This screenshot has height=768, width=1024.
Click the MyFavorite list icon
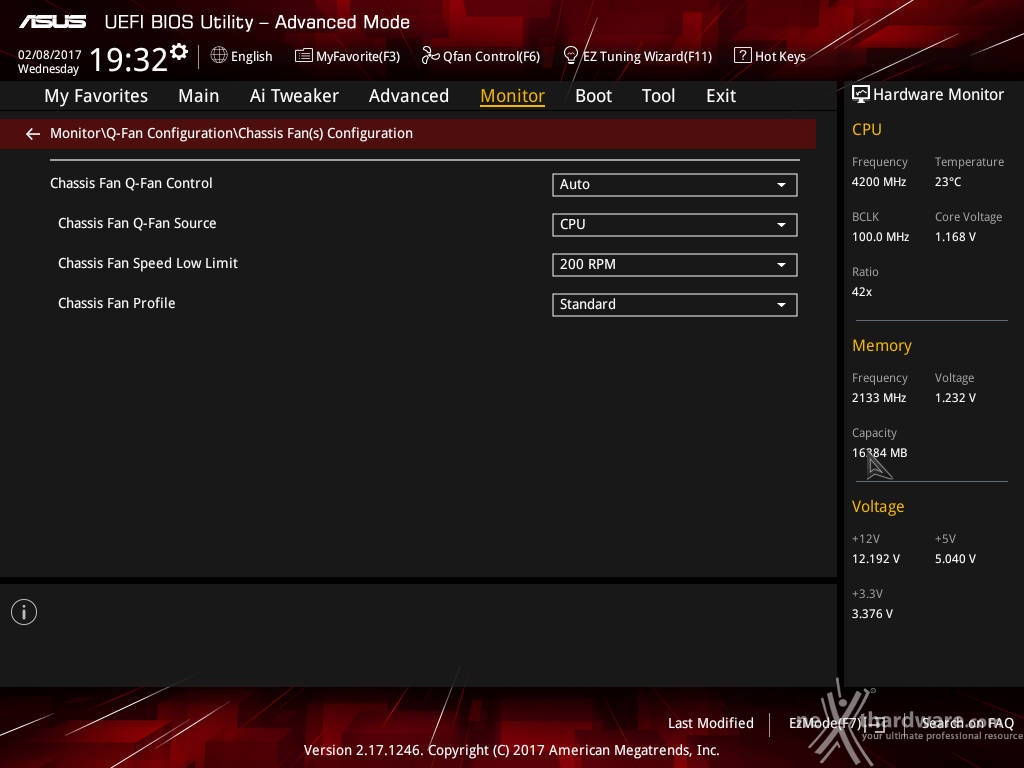click(304, 56)
